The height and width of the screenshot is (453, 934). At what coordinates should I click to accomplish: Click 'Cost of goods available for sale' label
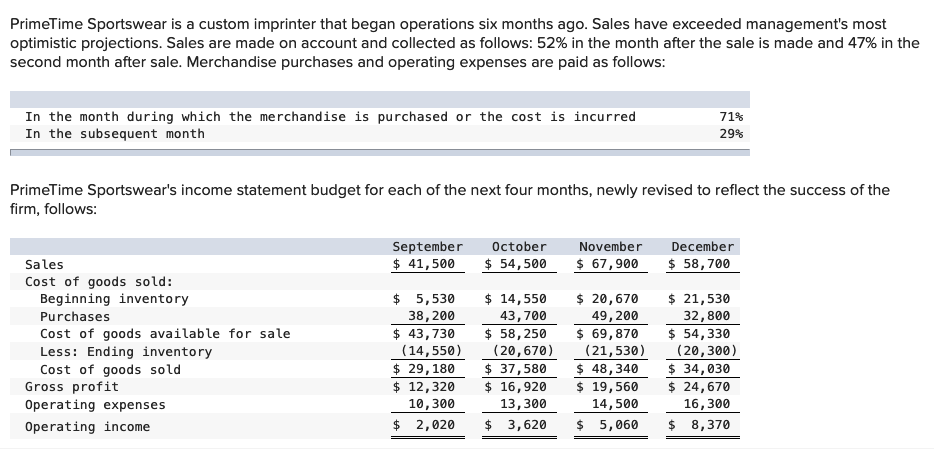coord(165,334)
